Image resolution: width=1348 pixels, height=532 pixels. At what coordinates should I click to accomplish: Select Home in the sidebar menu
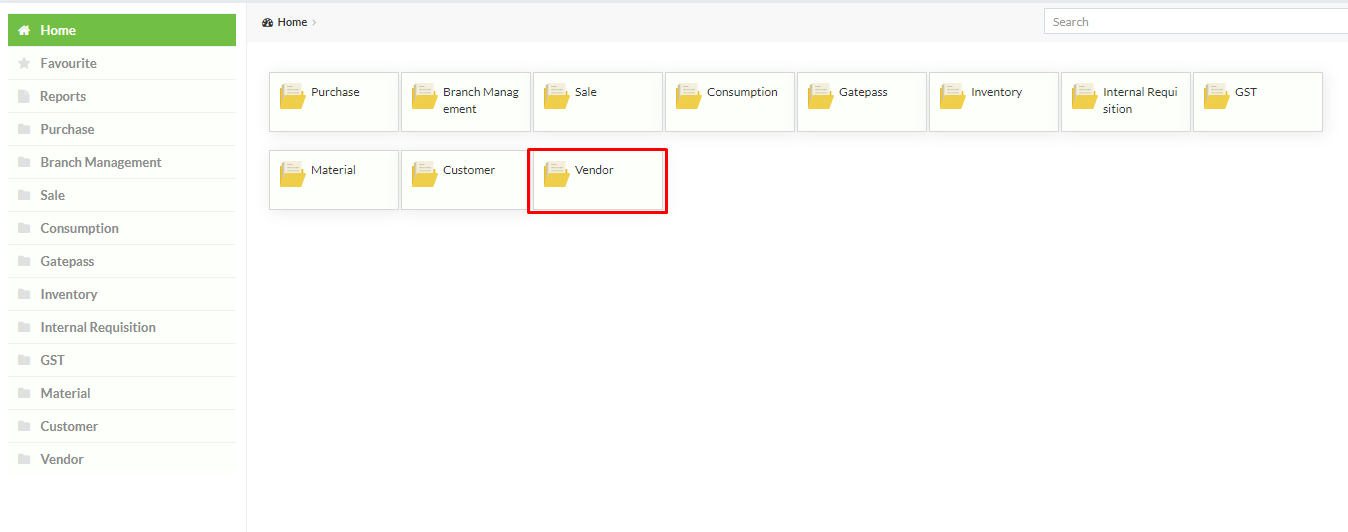pyautogui.click(x=122, y=30)
